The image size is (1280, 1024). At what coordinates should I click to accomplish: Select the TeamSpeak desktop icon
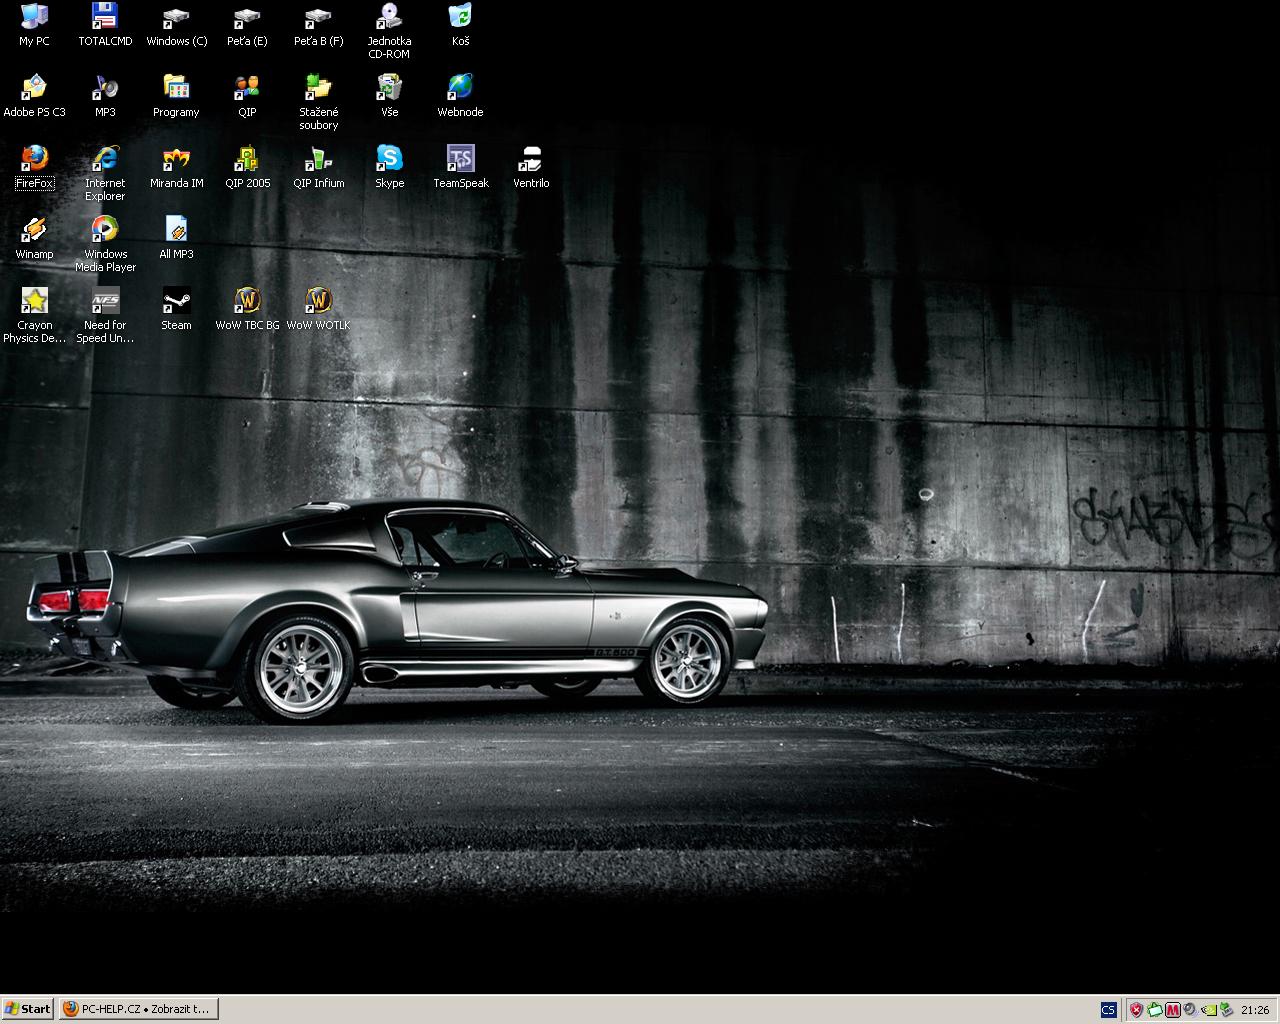[x=461, y=160]
